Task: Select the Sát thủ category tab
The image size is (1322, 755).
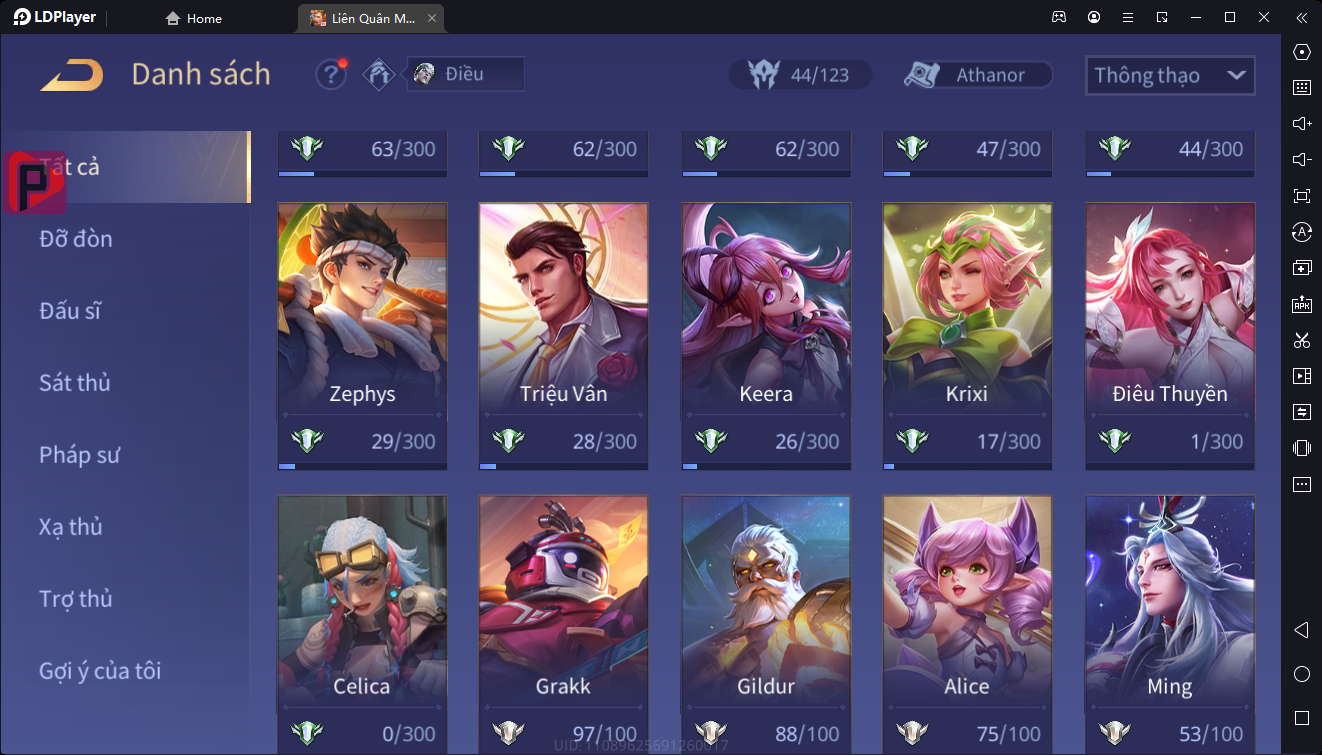Action: [x=75, y=383]
